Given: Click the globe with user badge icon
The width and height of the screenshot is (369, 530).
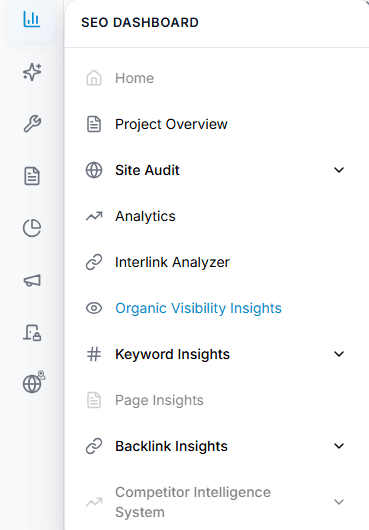Looking at the screenshot, I should pyautogui.click(x=34, y=382).
